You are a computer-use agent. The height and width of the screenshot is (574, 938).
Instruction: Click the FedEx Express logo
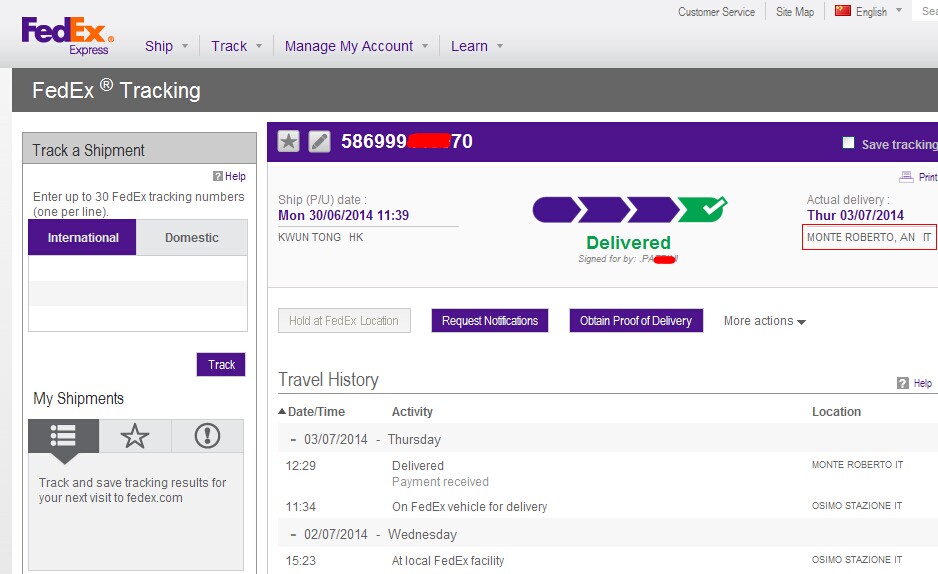[x=67, y=36]
